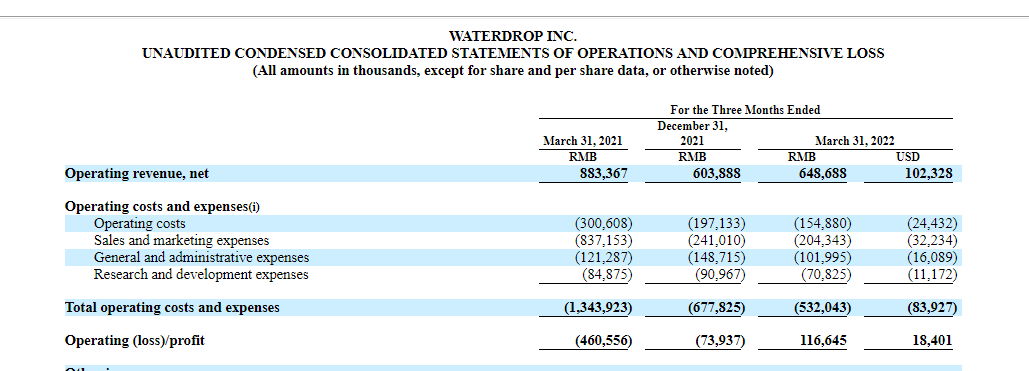This screenshot has height=371, width=1029.
Task: Select General and administrative expenses label
Action: point(201,257)
